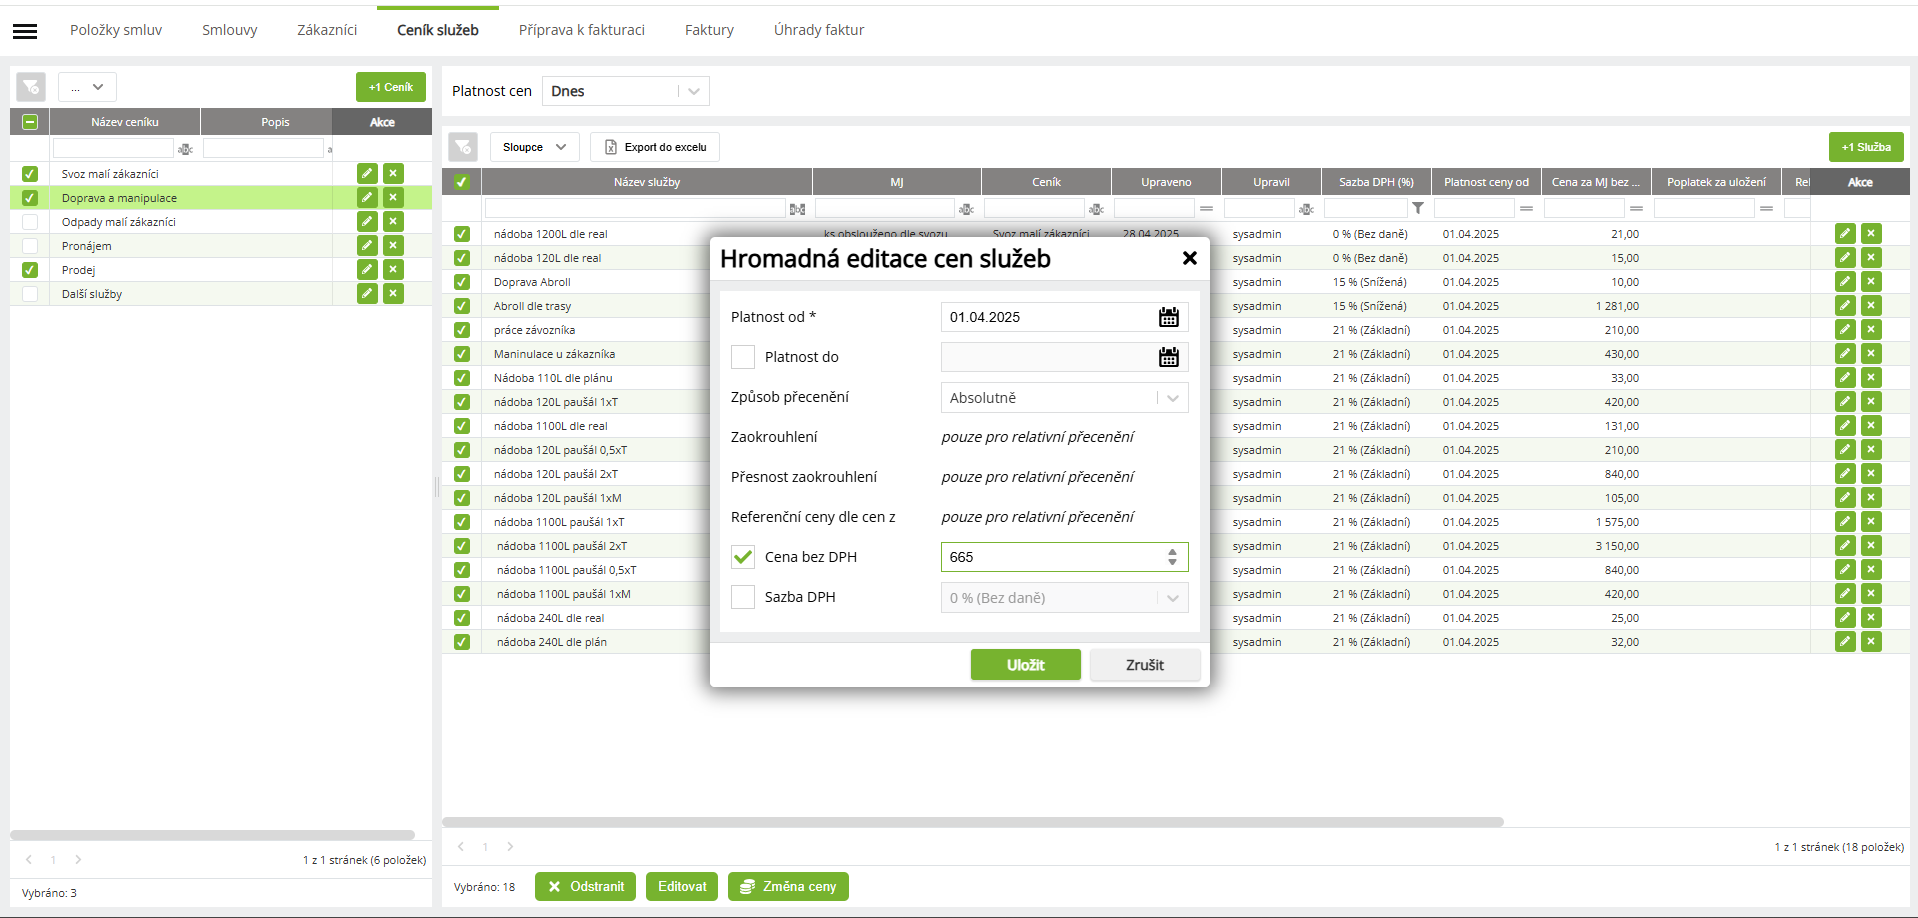Cancel the dialog with Zrušit

click(1145, 665)
